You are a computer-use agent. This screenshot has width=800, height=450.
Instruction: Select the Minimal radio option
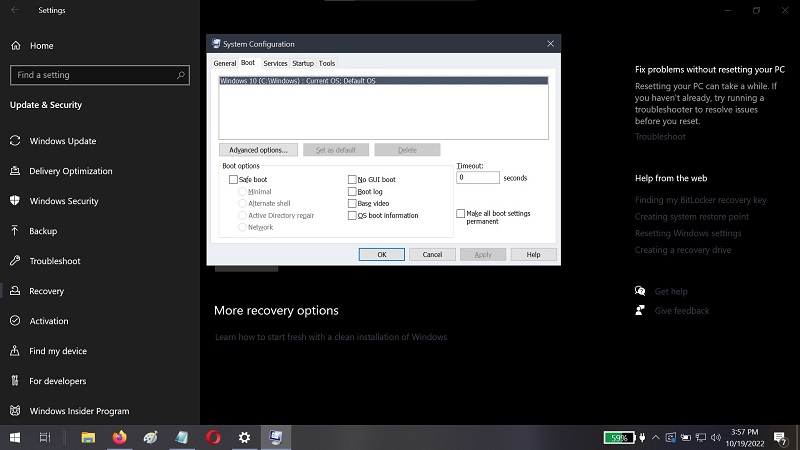242,192
